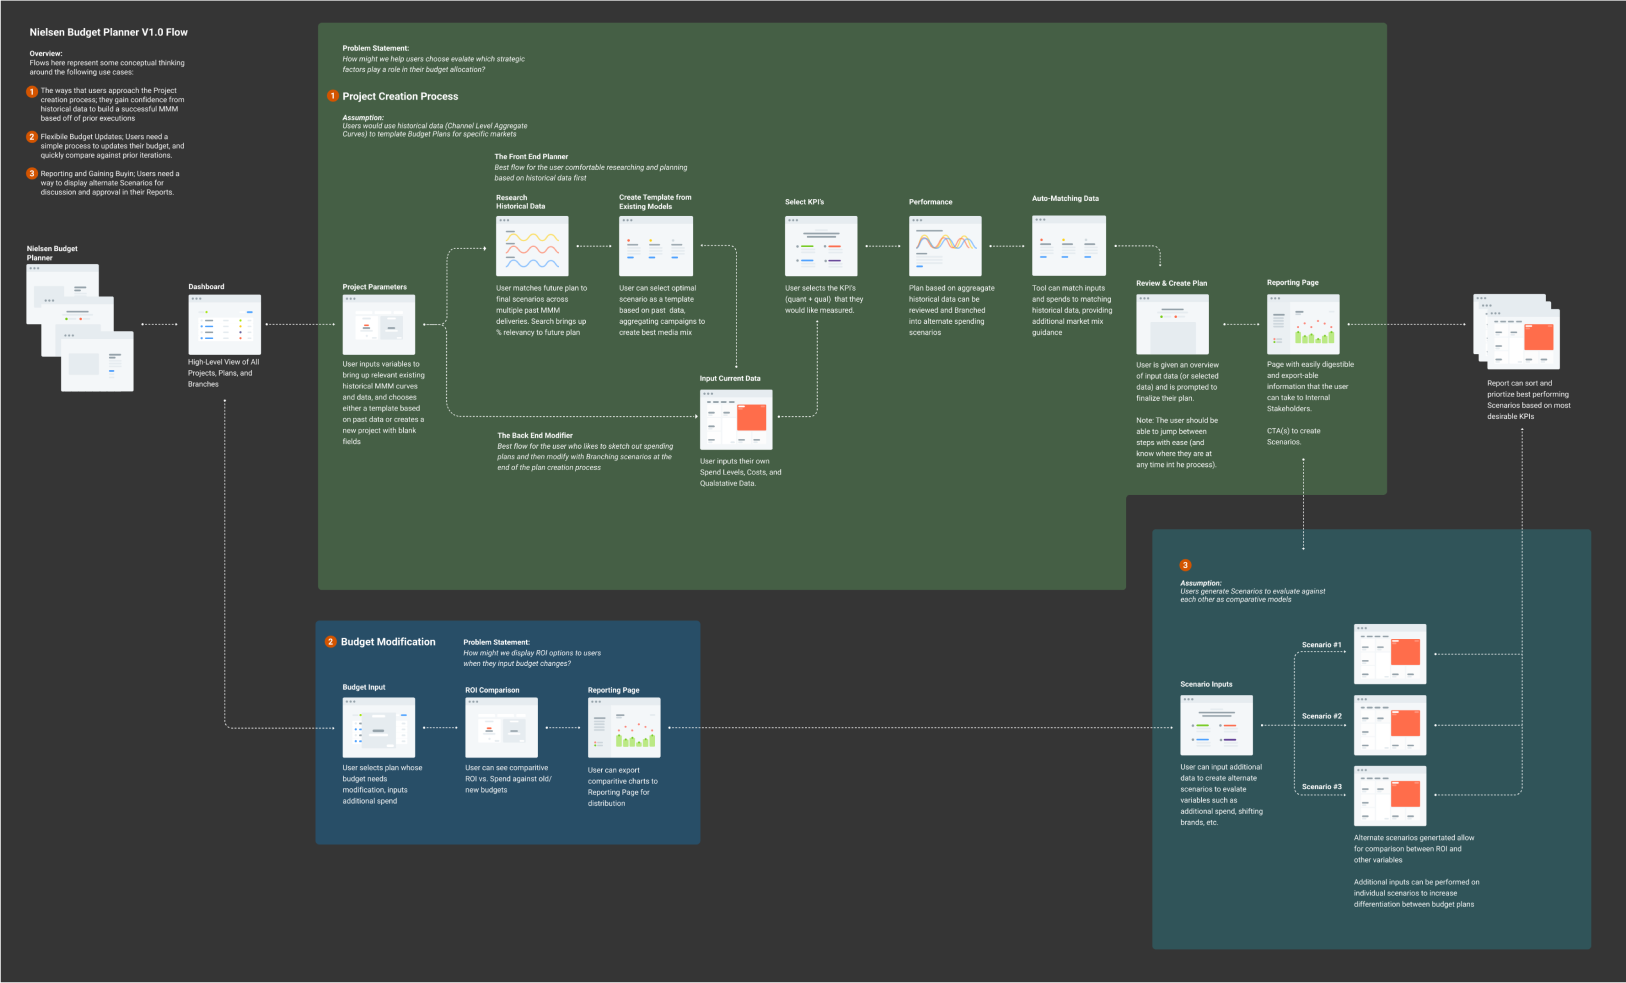This screenshot has width=1626, height=983.
Task: Click text 'Best flow for the user comfortable researching'
Action: 591,172
